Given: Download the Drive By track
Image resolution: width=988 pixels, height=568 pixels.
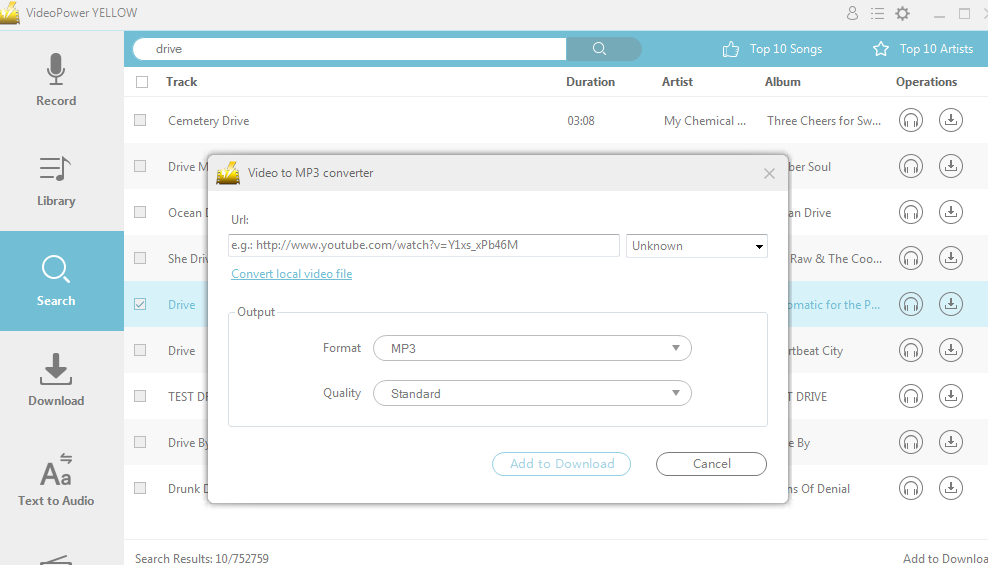Looking at the screenshot, I should [951, 442].
